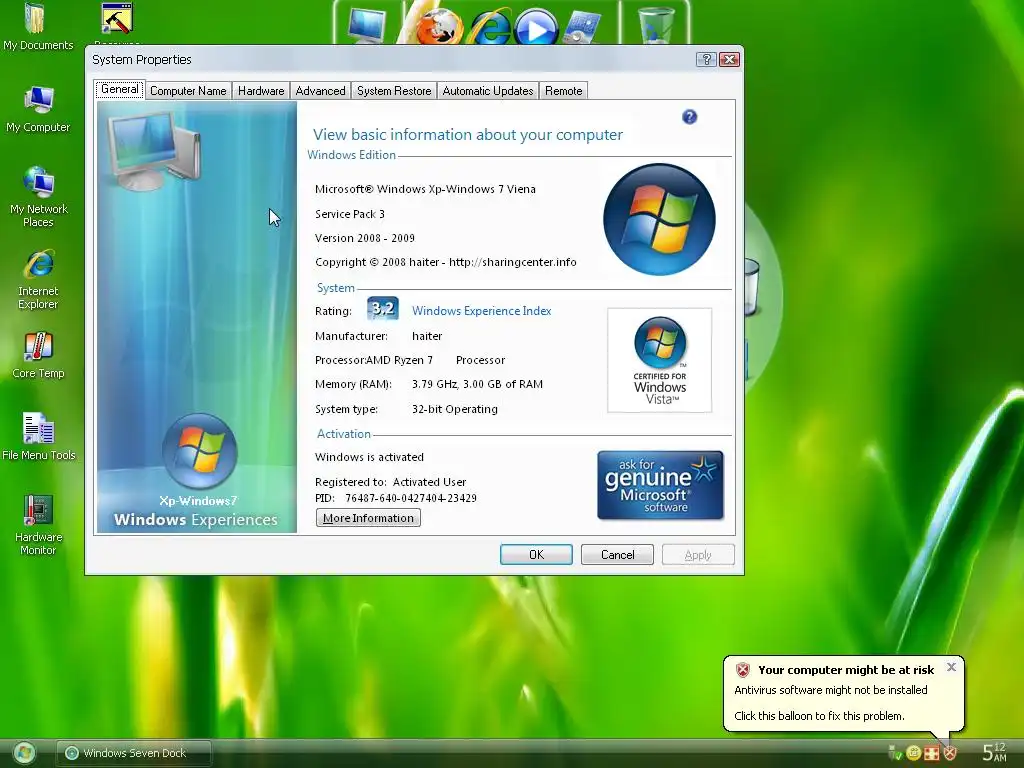Close the System Properties dialog
Image resolution: width=1024 pixels, height=768 pixels.
[729, 59]
